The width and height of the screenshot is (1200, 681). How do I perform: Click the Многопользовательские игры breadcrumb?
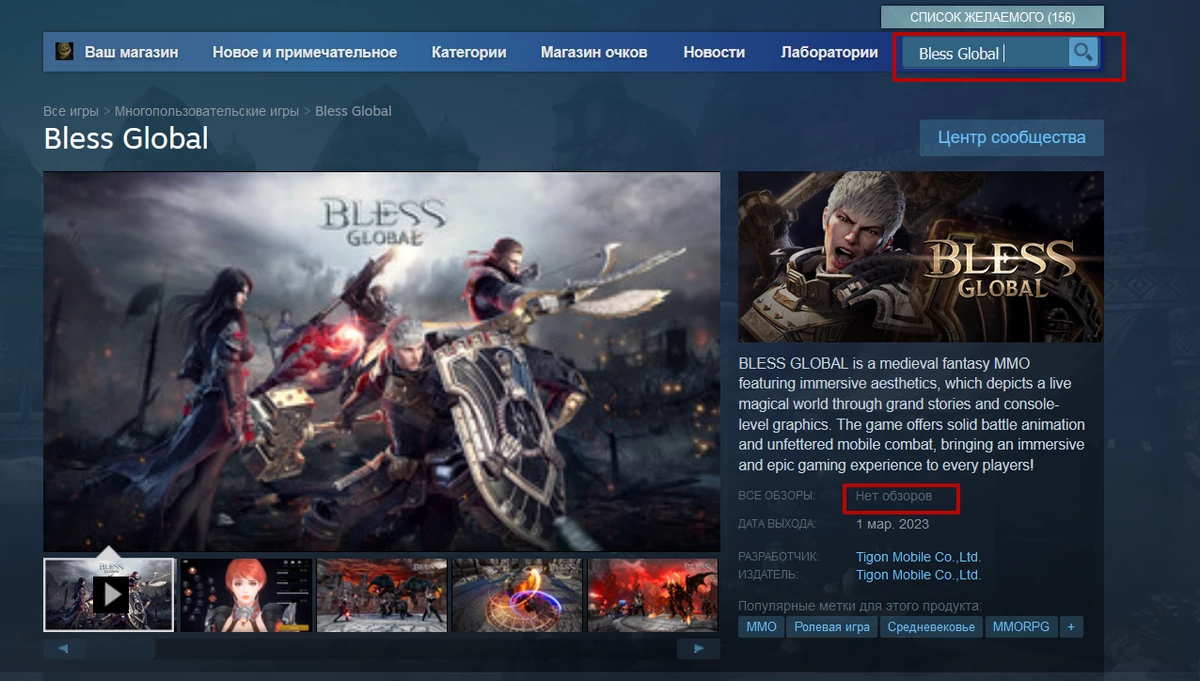(x=206, y=111)
